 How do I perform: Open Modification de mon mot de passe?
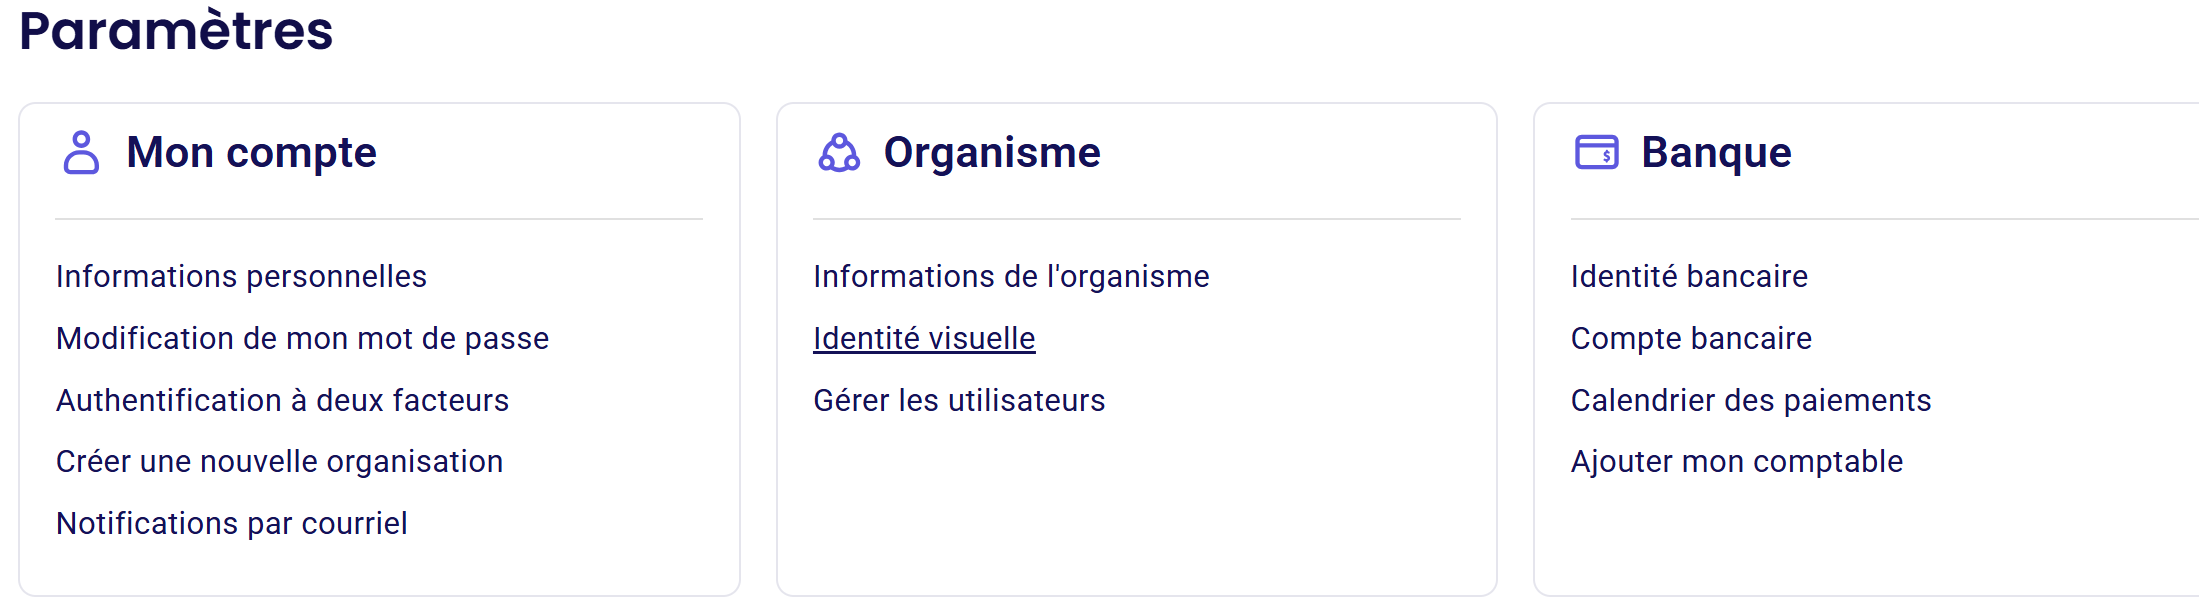(302, 338)
